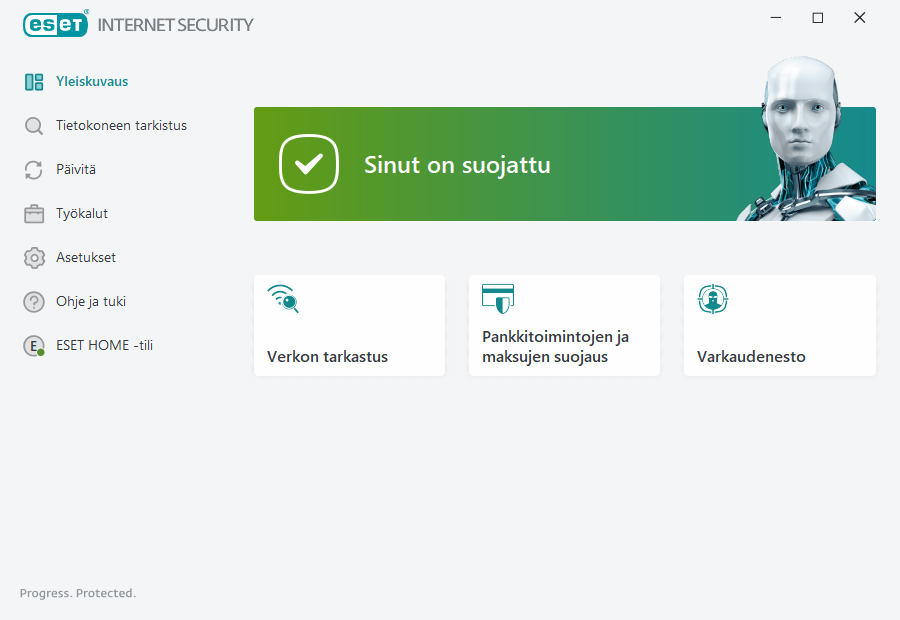The height and width of the screenshot is (620, 900).
Task: Click the Asetukset gear icon
Action: click(34, 258)
